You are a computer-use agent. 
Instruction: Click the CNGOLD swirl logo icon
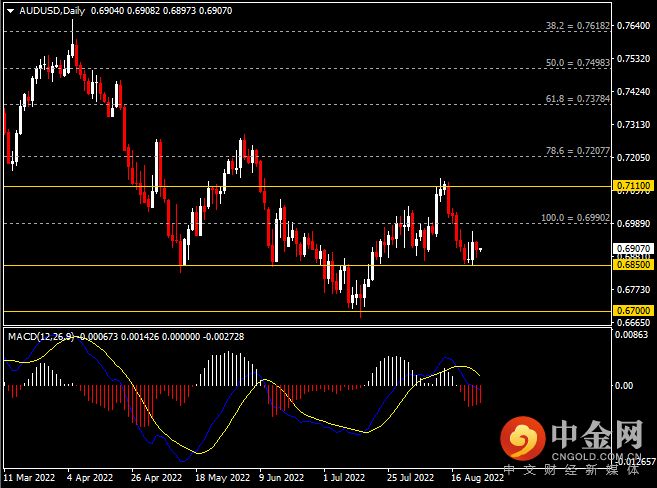click(522, 438)
